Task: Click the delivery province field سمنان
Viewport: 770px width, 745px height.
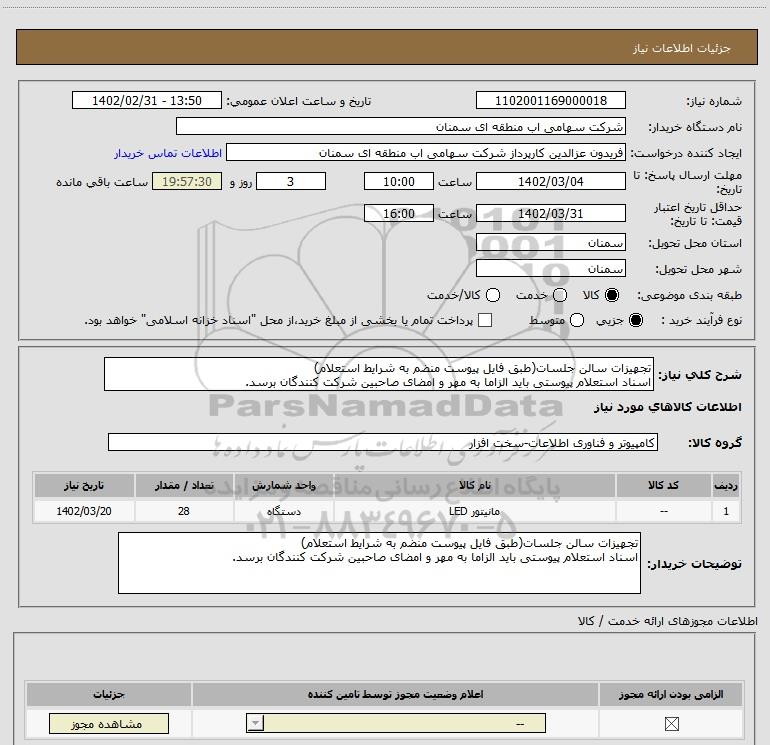Action: tap(550, 242)
